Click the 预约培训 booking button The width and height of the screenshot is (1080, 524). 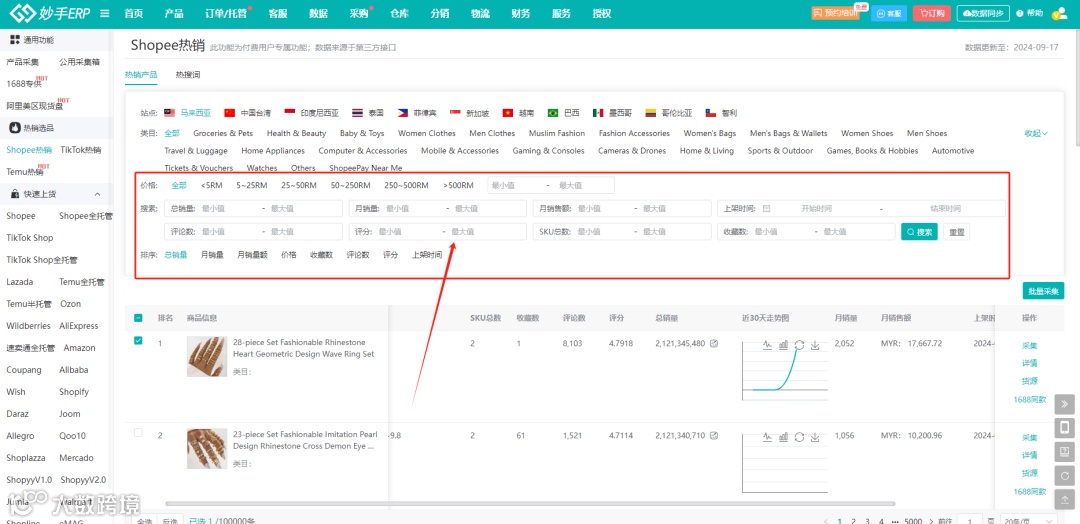835,13
